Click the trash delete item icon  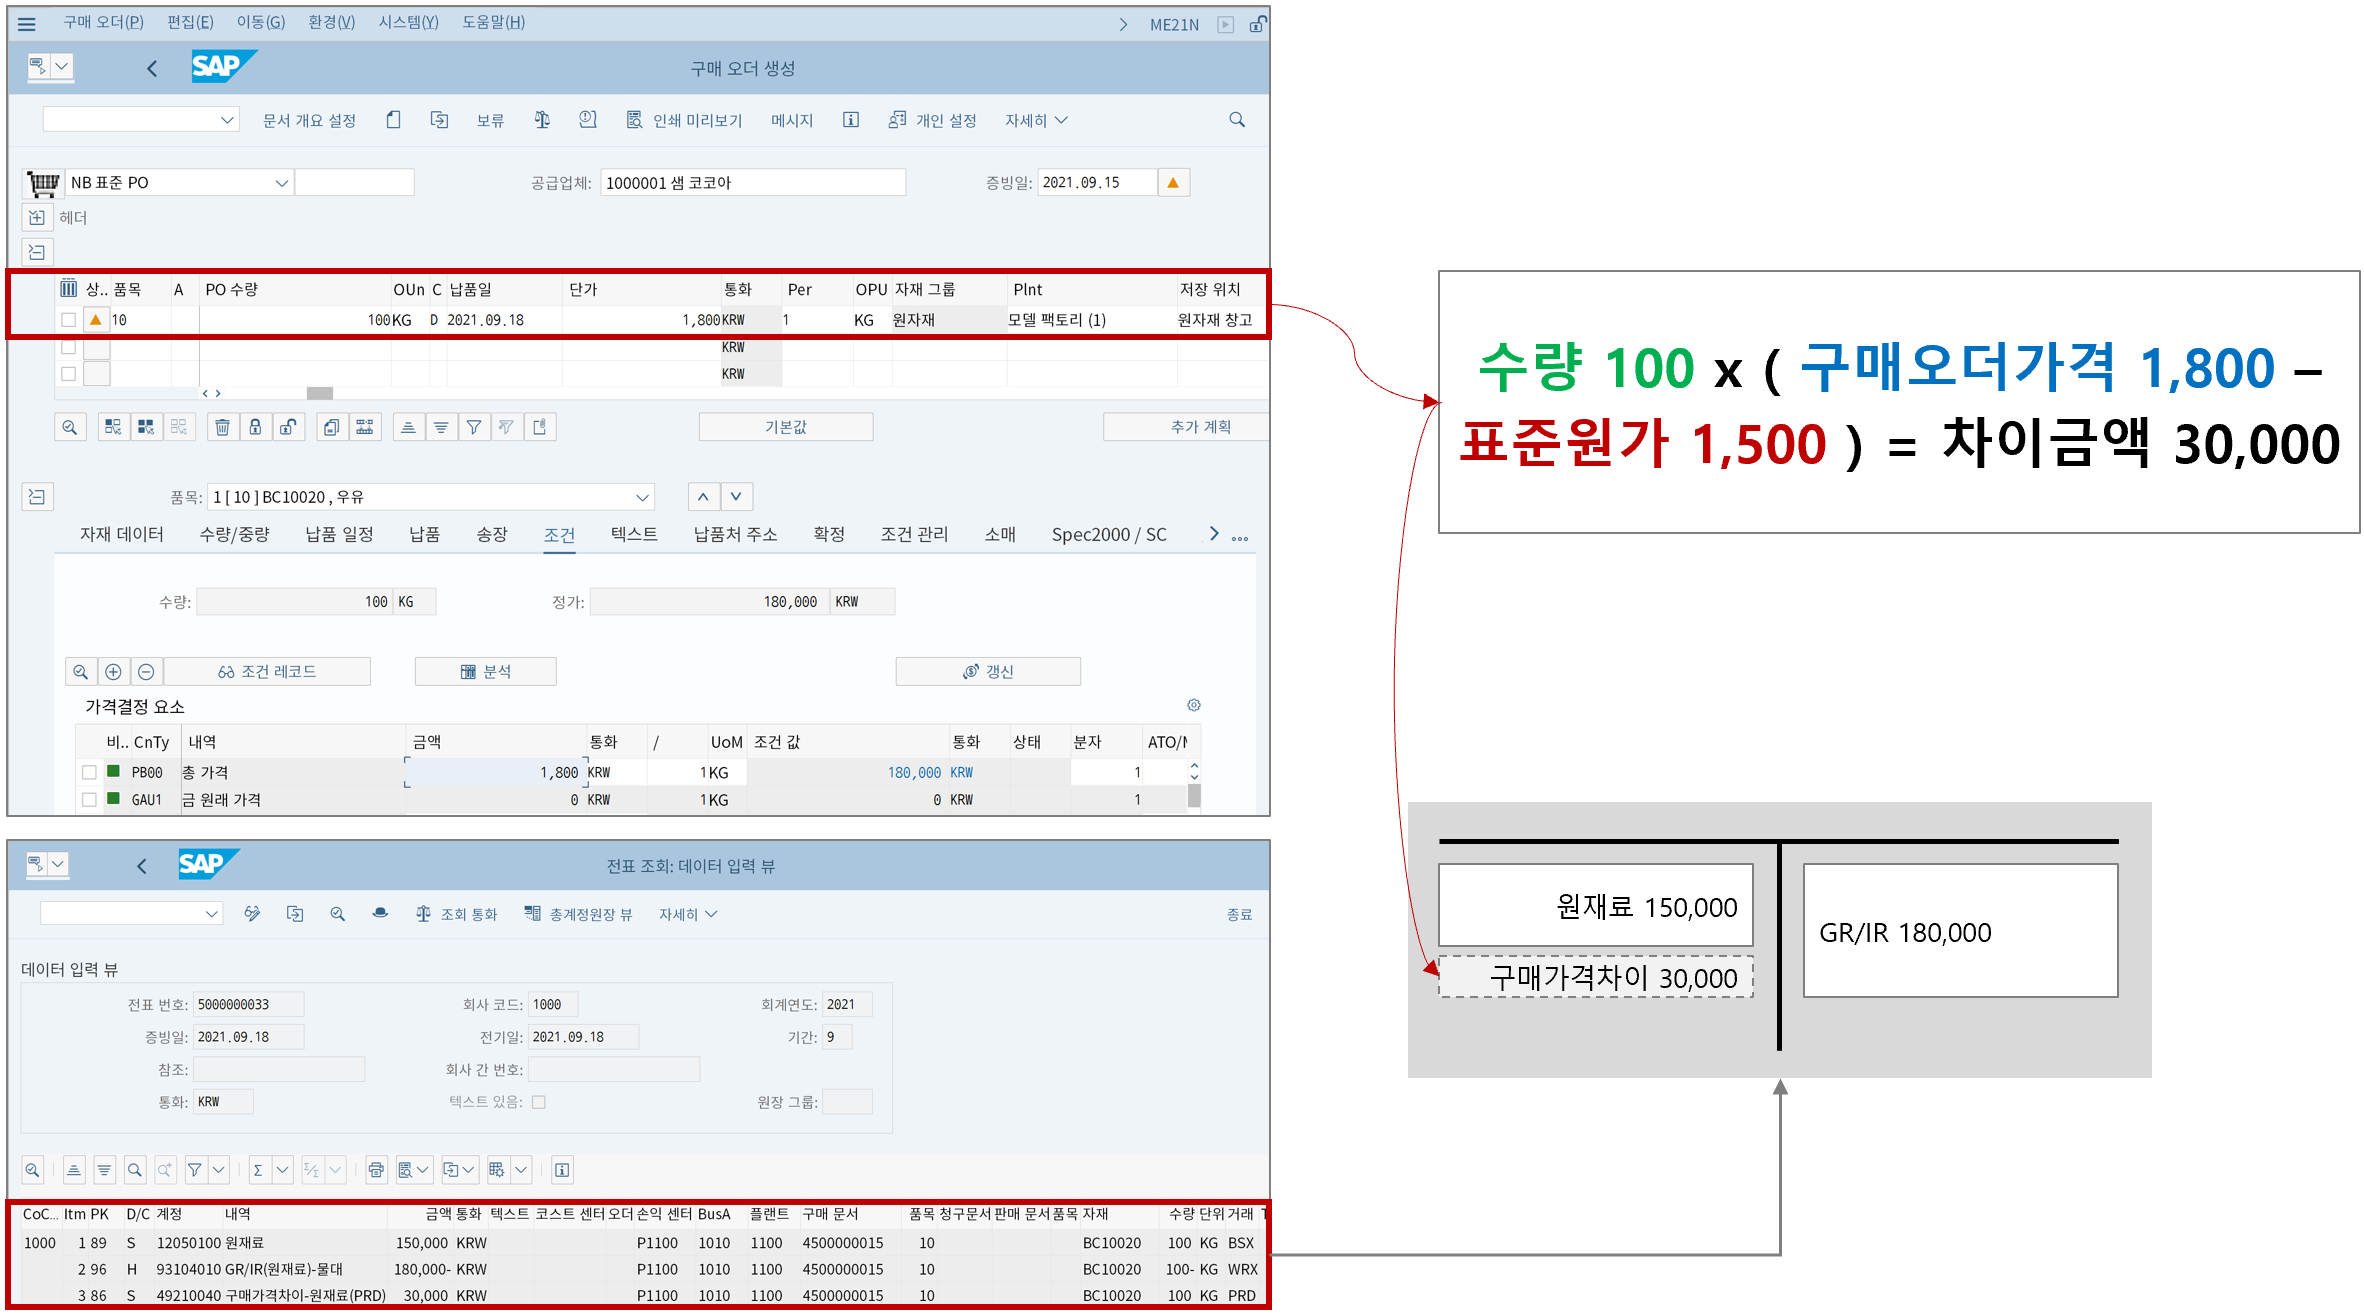point(222,427)
